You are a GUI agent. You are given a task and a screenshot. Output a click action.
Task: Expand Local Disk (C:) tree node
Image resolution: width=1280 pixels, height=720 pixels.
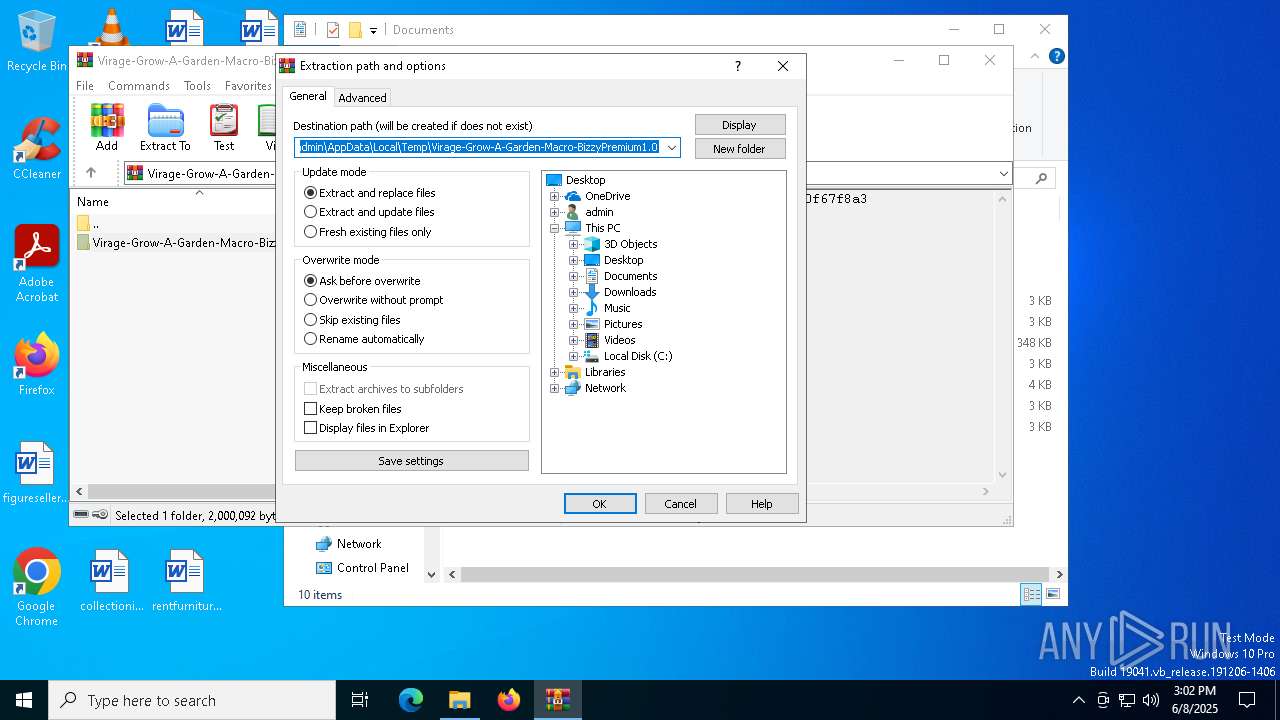tap(574, 356)
